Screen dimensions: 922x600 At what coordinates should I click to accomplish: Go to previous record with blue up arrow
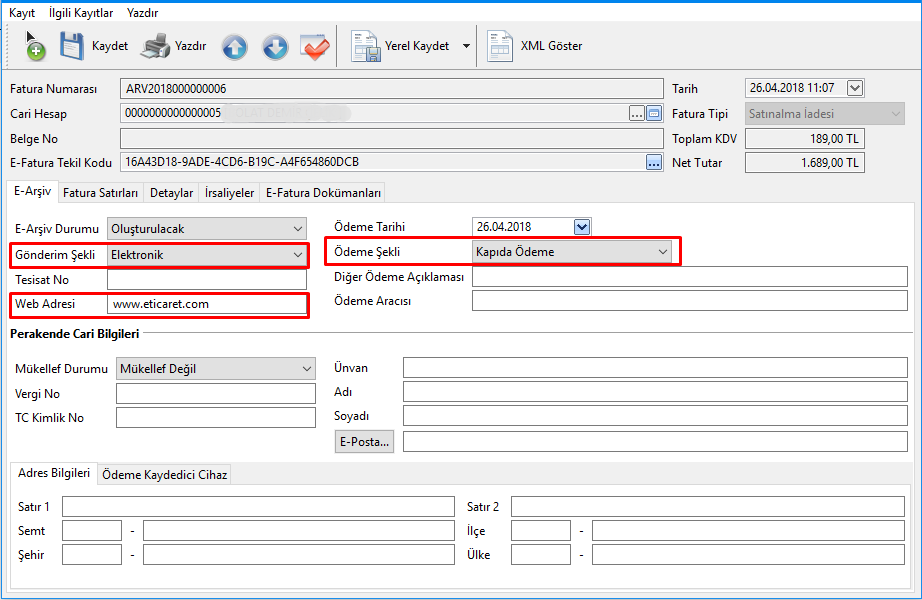234,47
